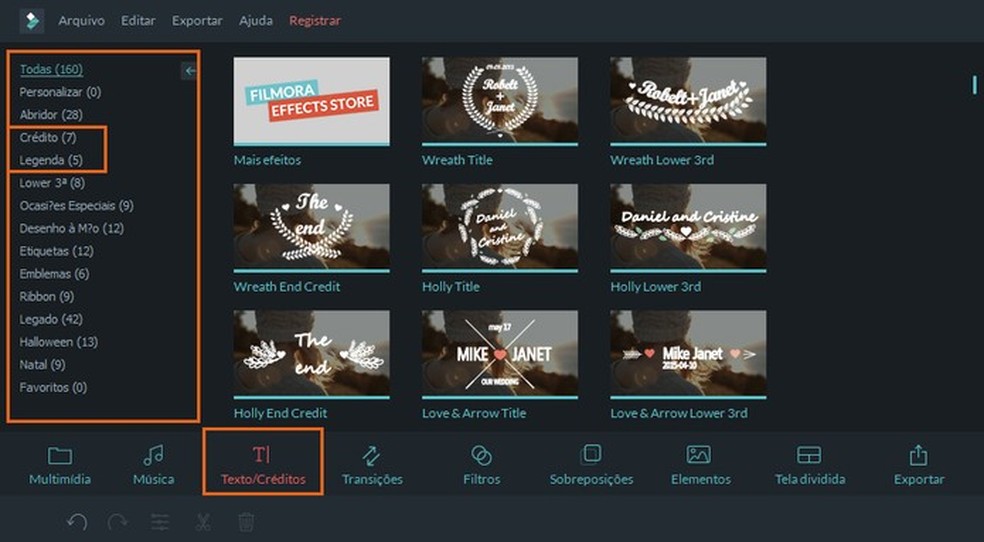984x542 pixels.
Task: Select the Favoritos (0) category
Action: point(53,387)
